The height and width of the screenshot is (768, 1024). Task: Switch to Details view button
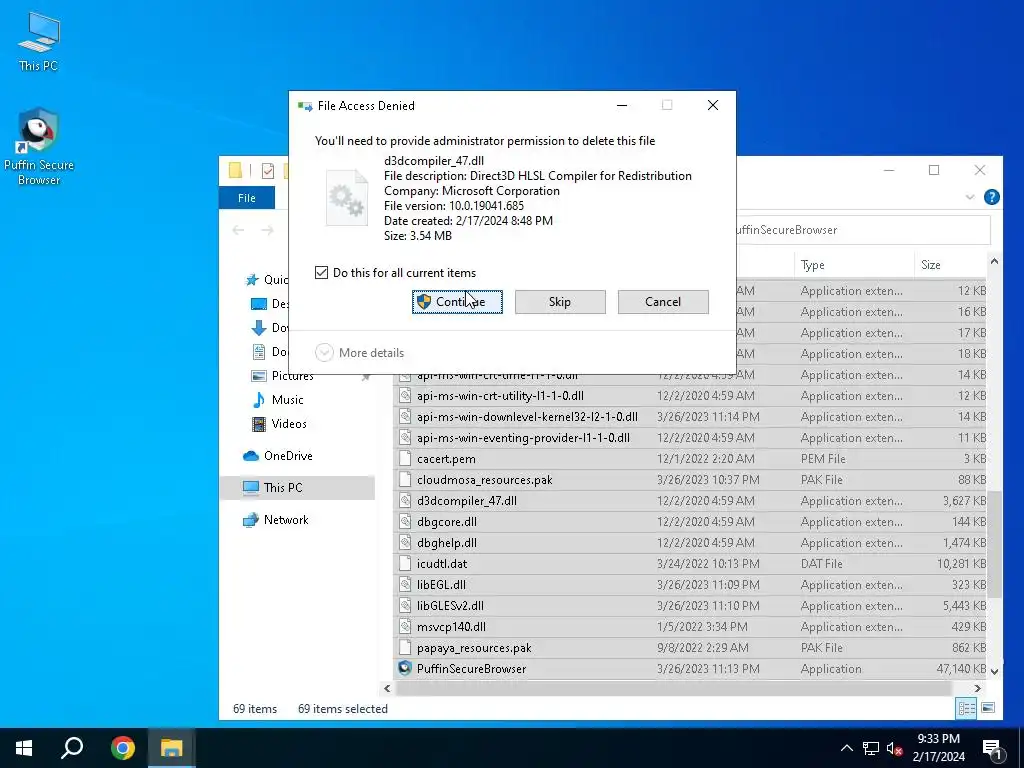coord(966,708)
